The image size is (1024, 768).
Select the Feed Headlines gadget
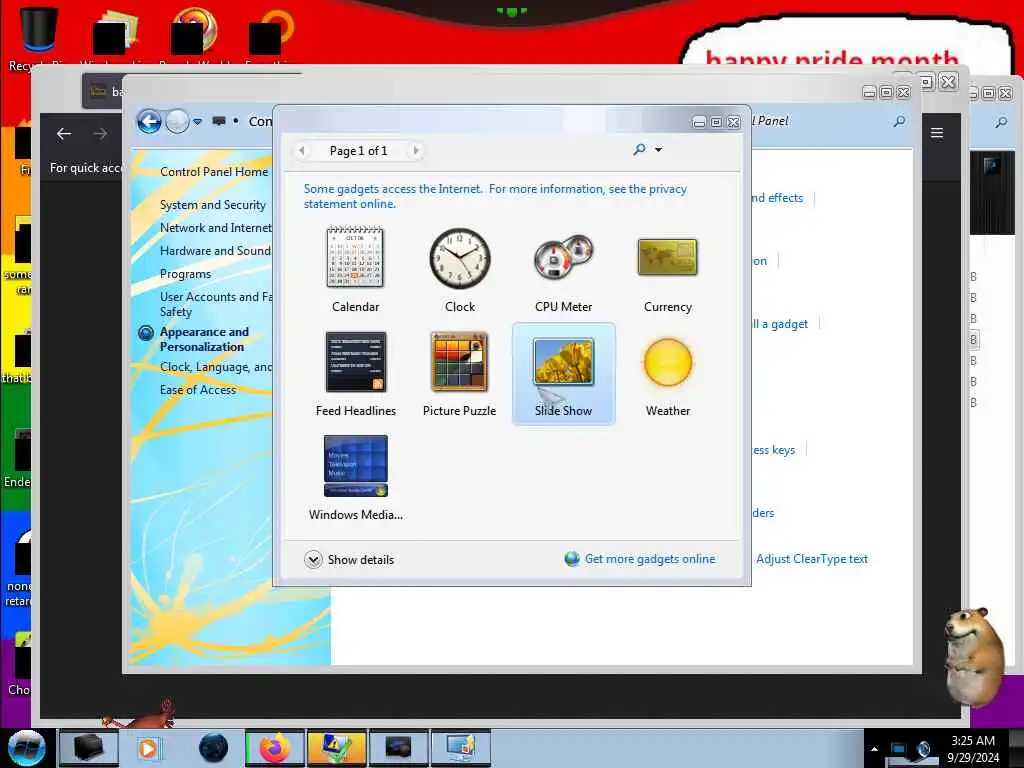pyautogui.click(x=355, y=374)
